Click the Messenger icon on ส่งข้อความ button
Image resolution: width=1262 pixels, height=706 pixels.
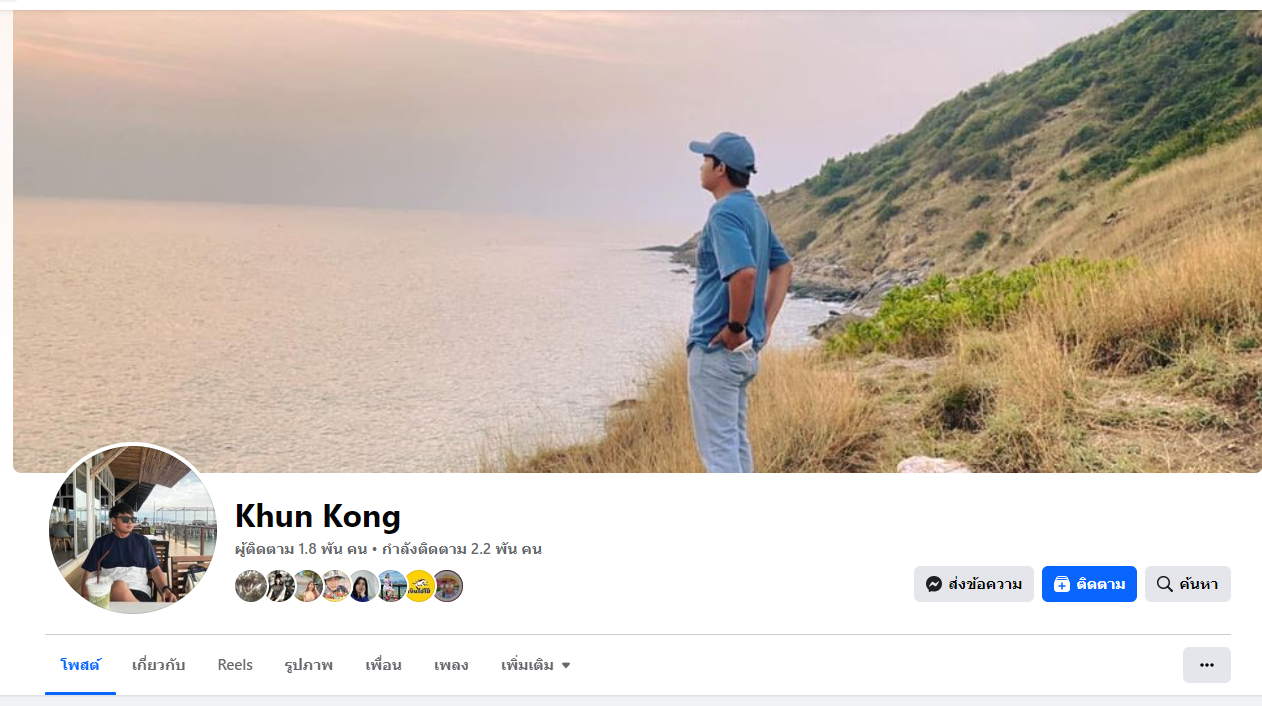[x=934, y=584]
